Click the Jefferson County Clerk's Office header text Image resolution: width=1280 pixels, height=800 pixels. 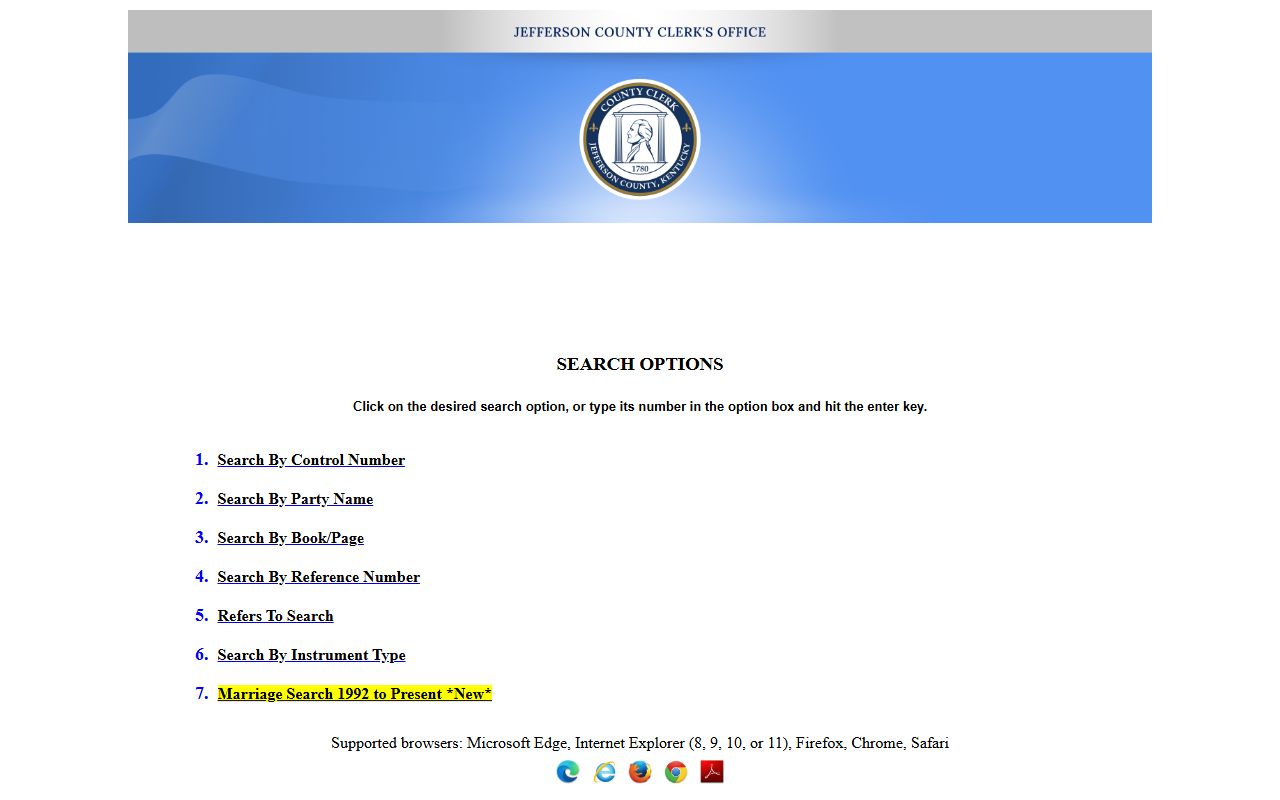640,32
